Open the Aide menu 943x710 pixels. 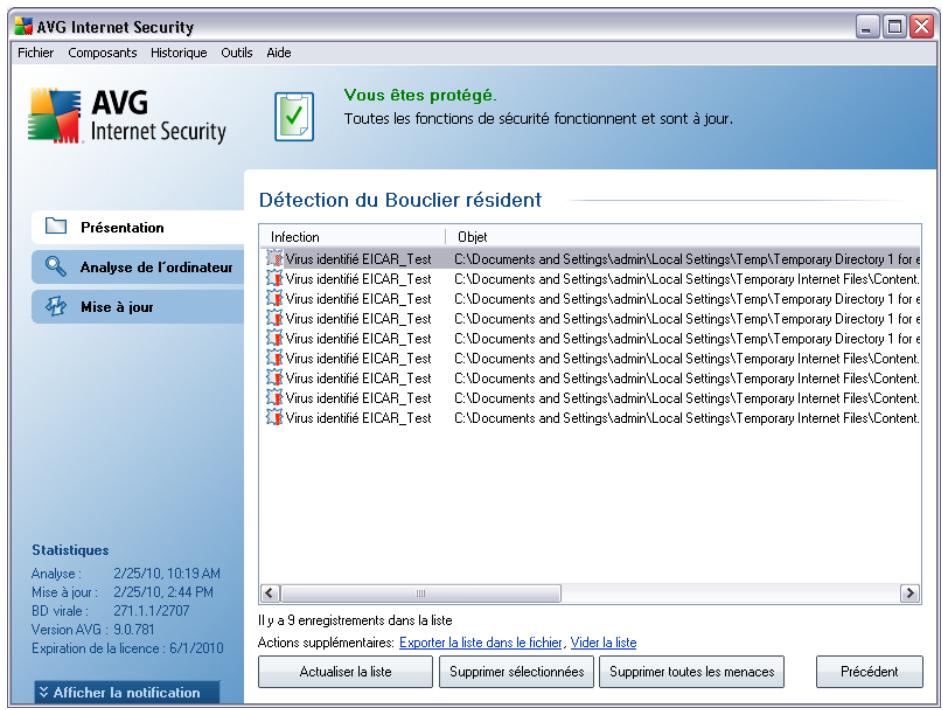tap(278, 53)
